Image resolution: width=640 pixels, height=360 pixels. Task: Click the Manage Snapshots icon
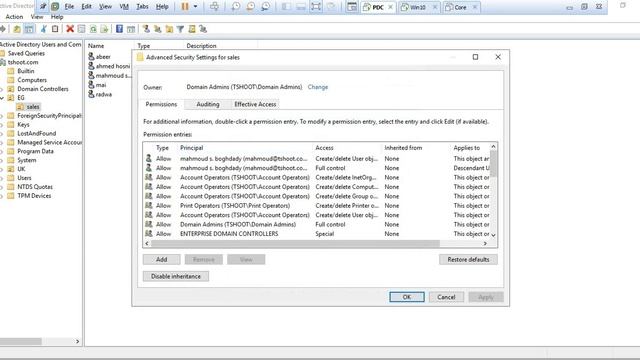click(266, 7)
